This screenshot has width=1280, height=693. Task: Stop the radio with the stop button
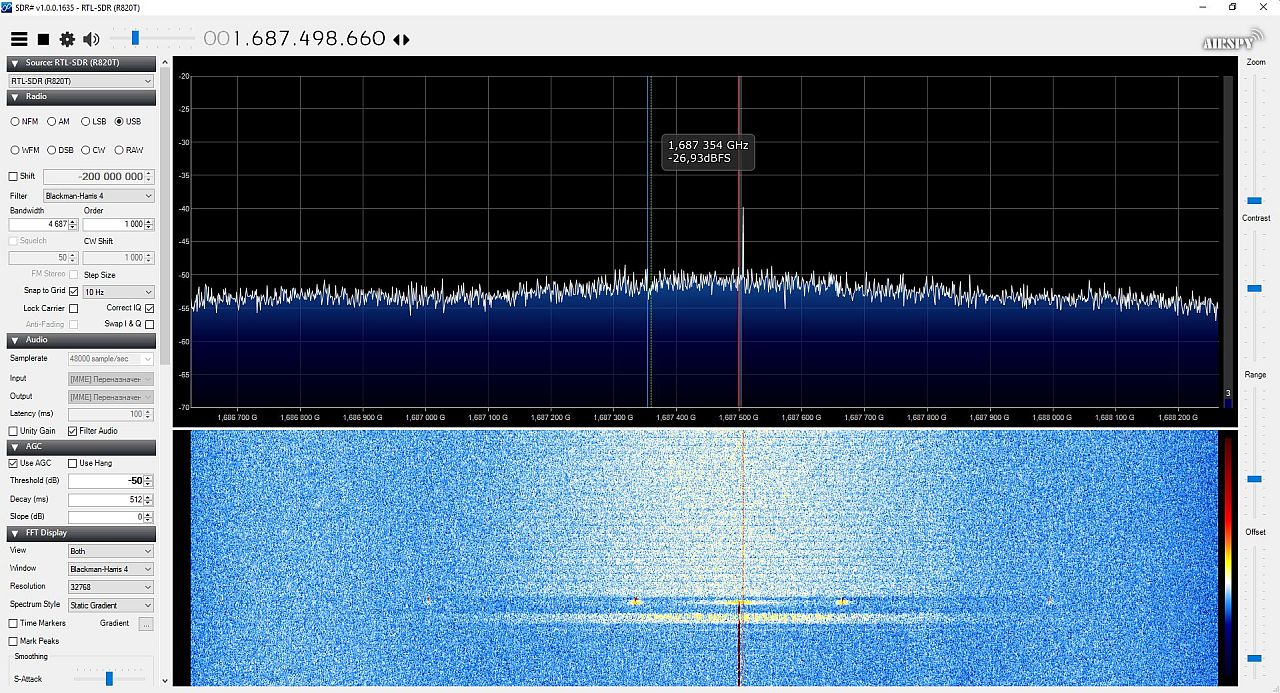coord(43,39)
